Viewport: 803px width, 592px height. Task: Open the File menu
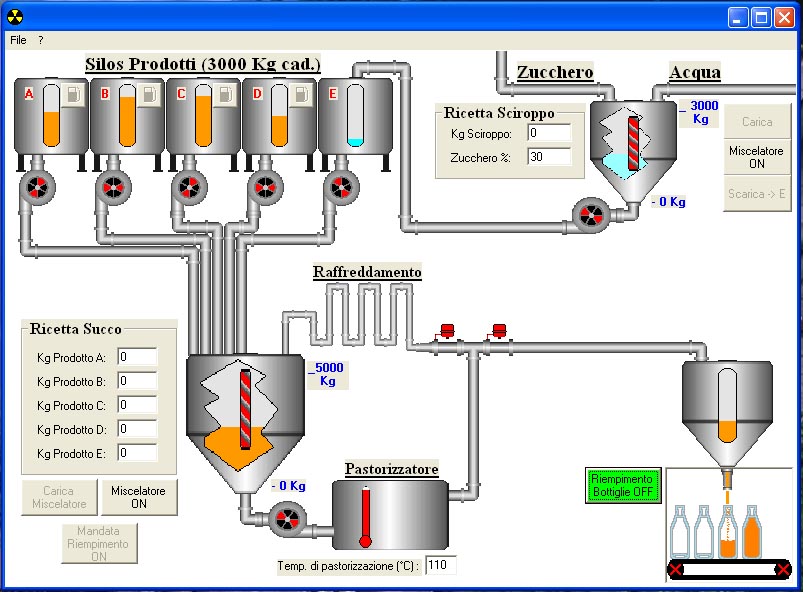(x=17, y=40)
